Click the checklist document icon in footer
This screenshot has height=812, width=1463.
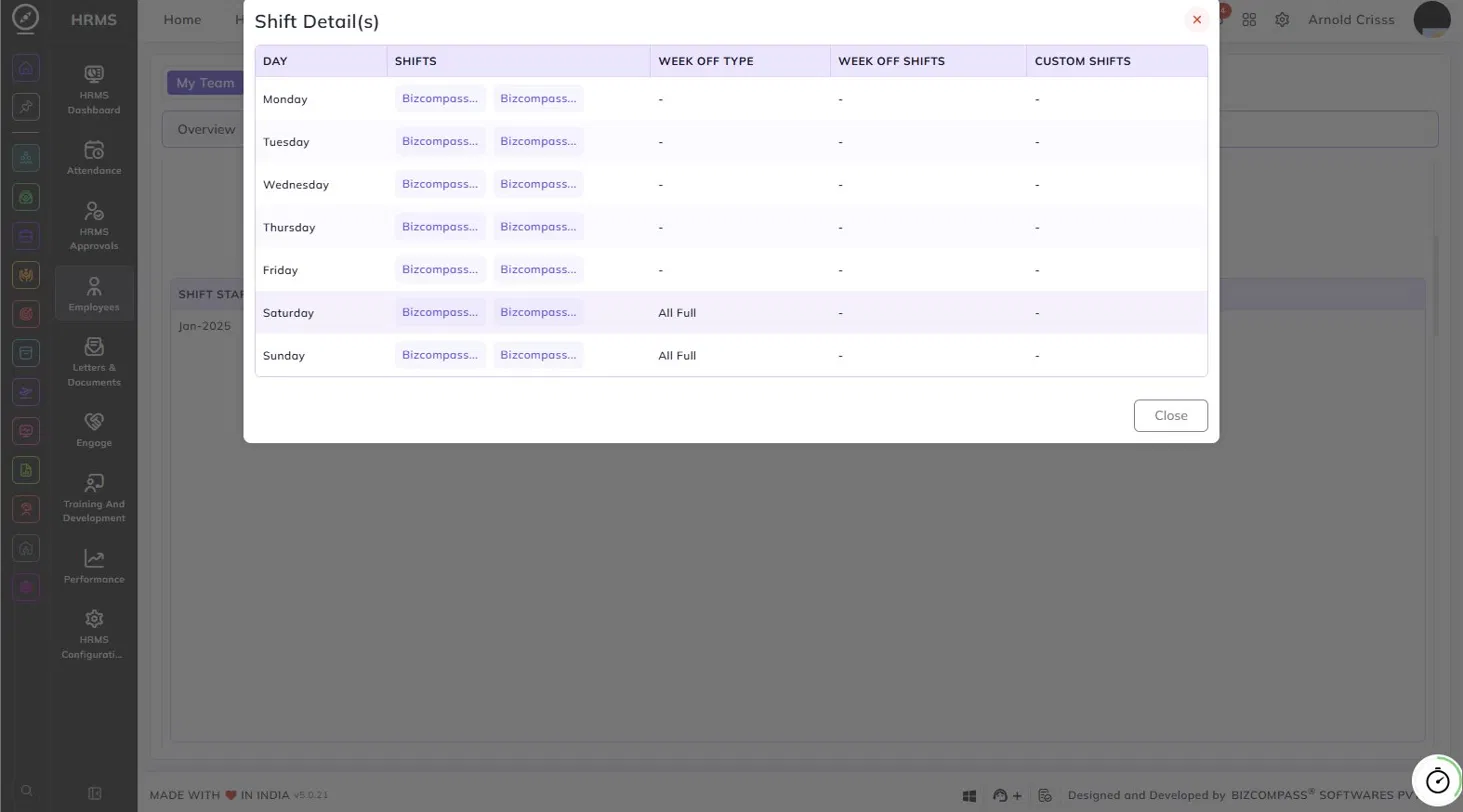[1045, 796]
